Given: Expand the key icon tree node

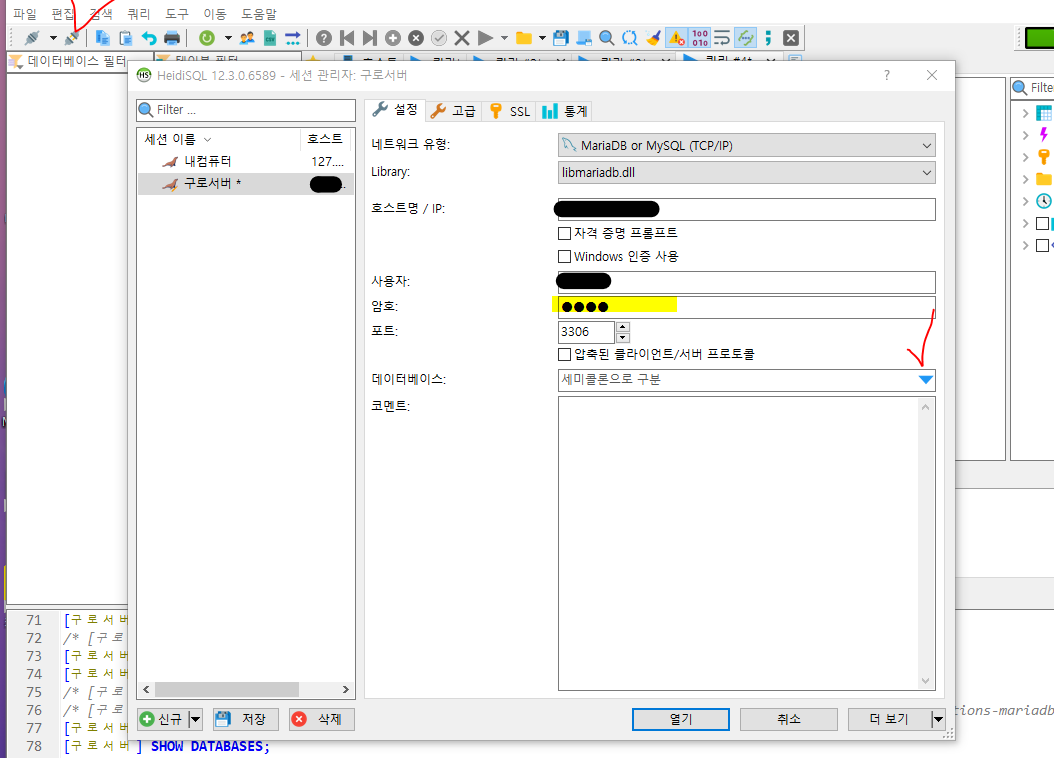Looking at the screenshot, I should pos(1025,157).
